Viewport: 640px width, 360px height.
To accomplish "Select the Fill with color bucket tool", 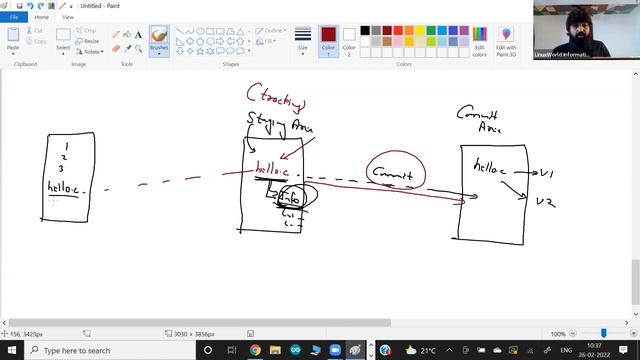I will [127, 35].
